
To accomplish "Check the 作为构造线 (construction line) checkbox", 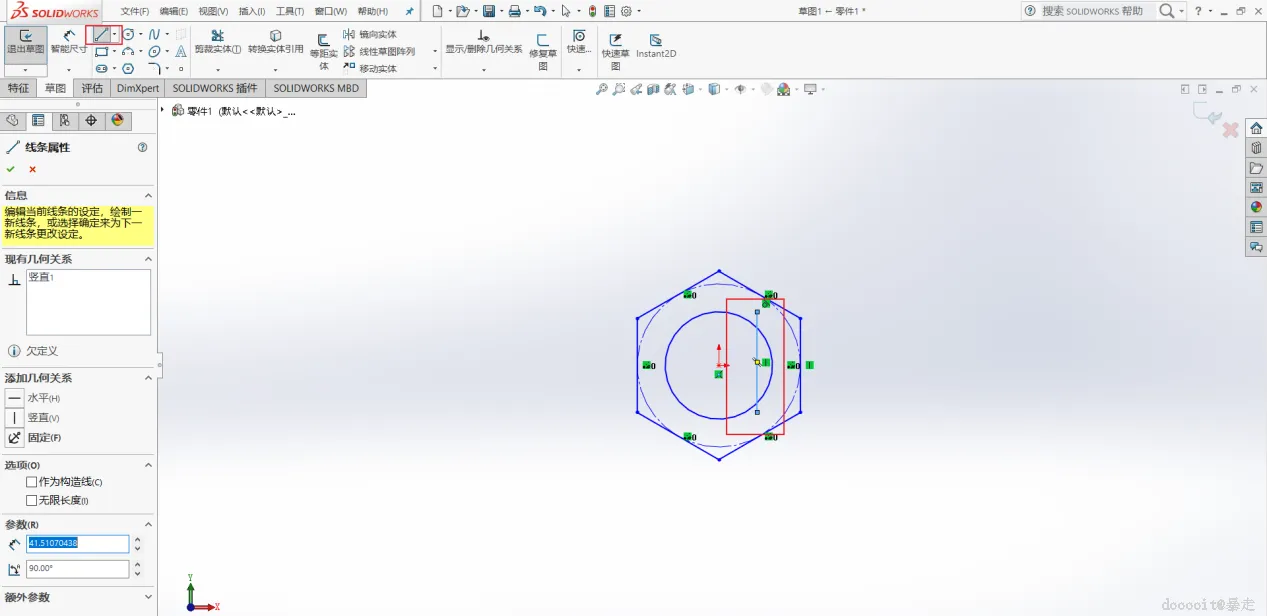I will coord(32,482).
